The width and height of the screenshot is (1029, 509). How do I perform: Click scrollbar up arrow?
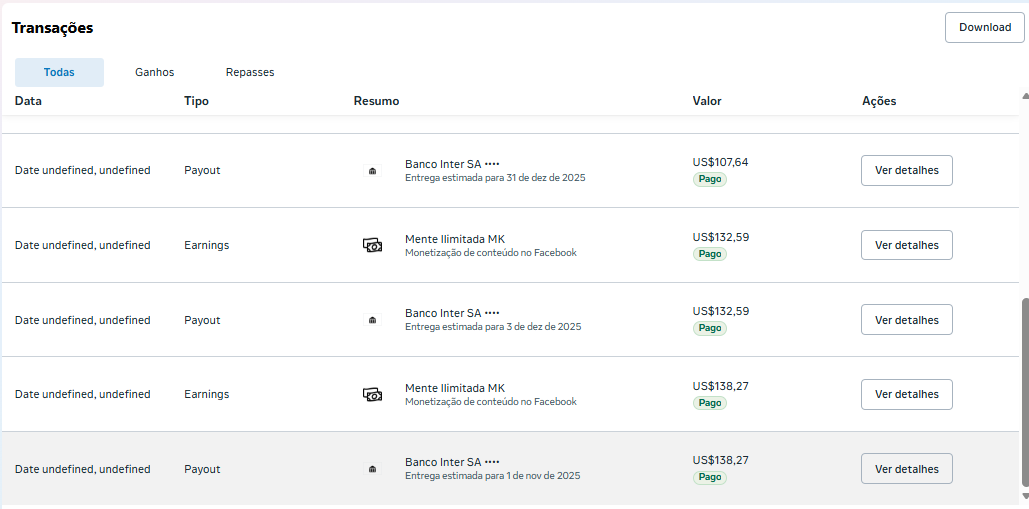pyautogui.click(x=1024, y=97)
